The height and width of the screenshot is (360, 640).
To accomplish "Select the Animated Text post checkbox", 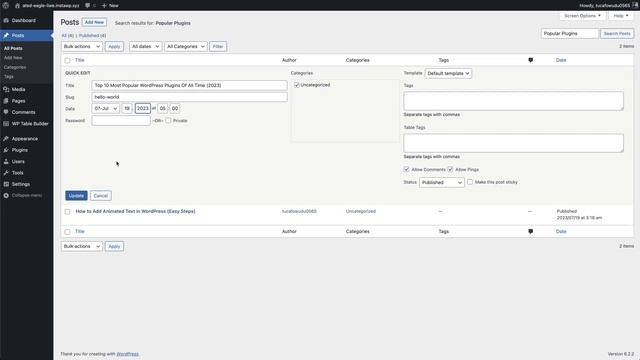I will pyautogui.click(x=67, y=212).
